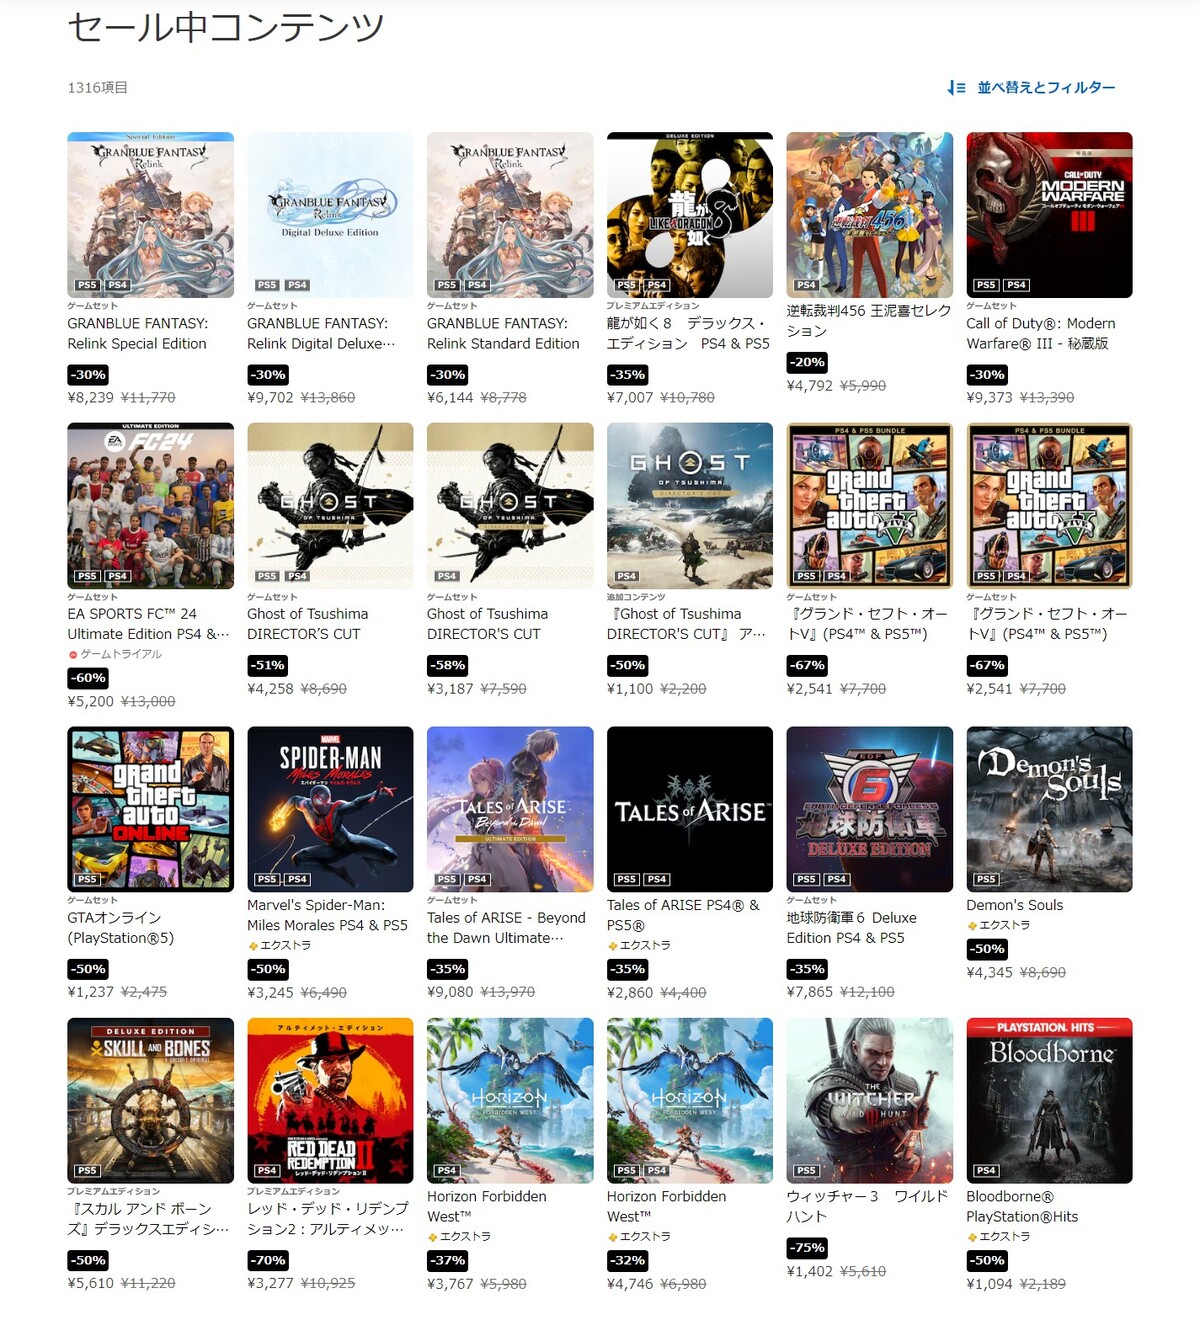Open the Tales of ARISE black logo cover
The height and width of the screenshot is (1320, 1200).
click(690, 809)
